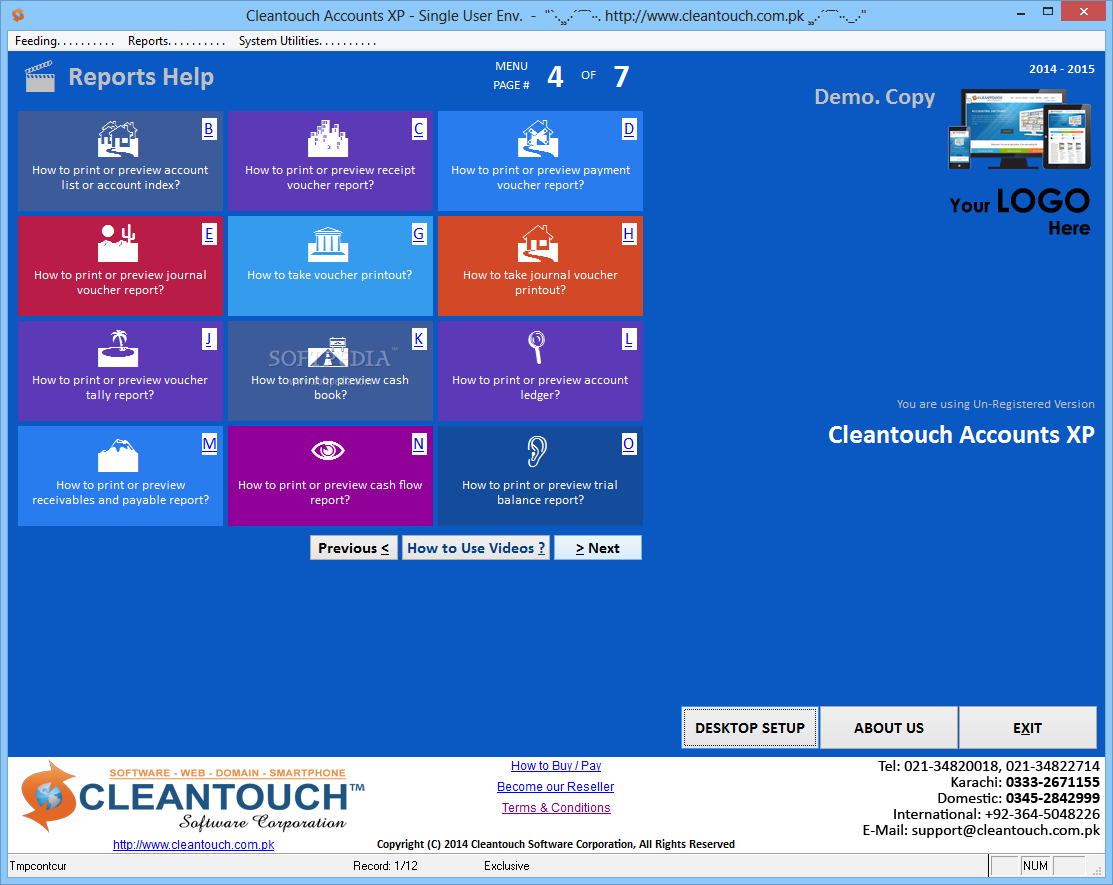
Task: Click the desert cactus icon on journal voucher report tile
Action: tap(118, 243)
